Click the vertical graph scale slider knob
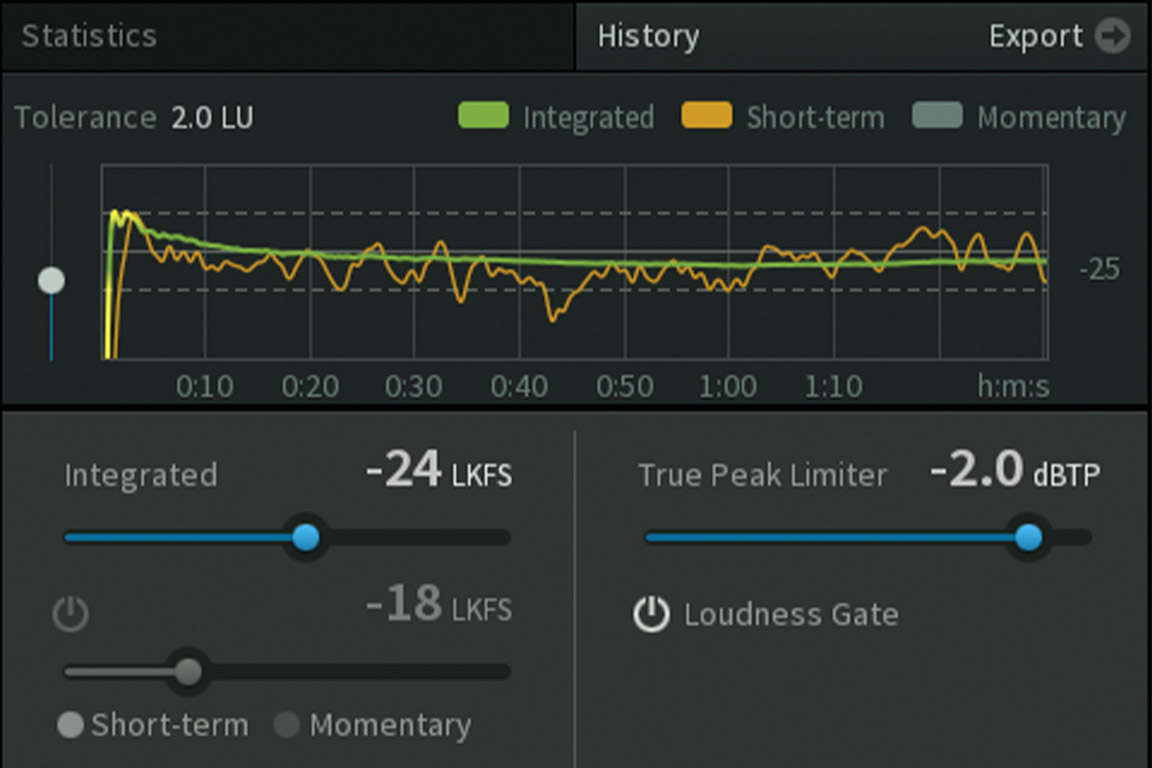 pyautogui.click(x=51, y=281)
